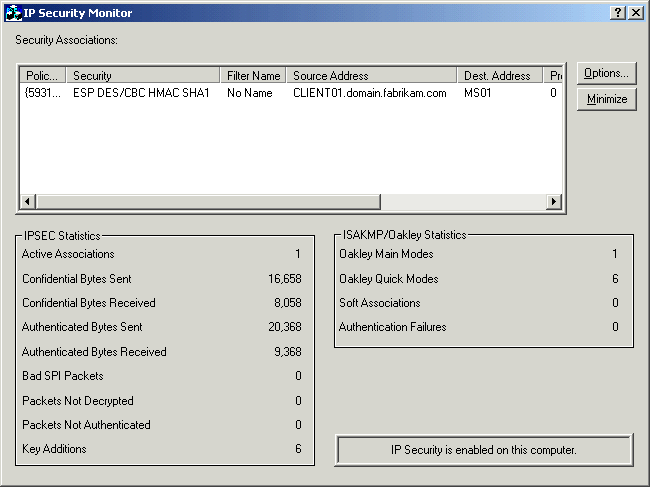Click the partially visible Pr... column header
Screen dimensions: 650x487
click(x=555, y=75)
